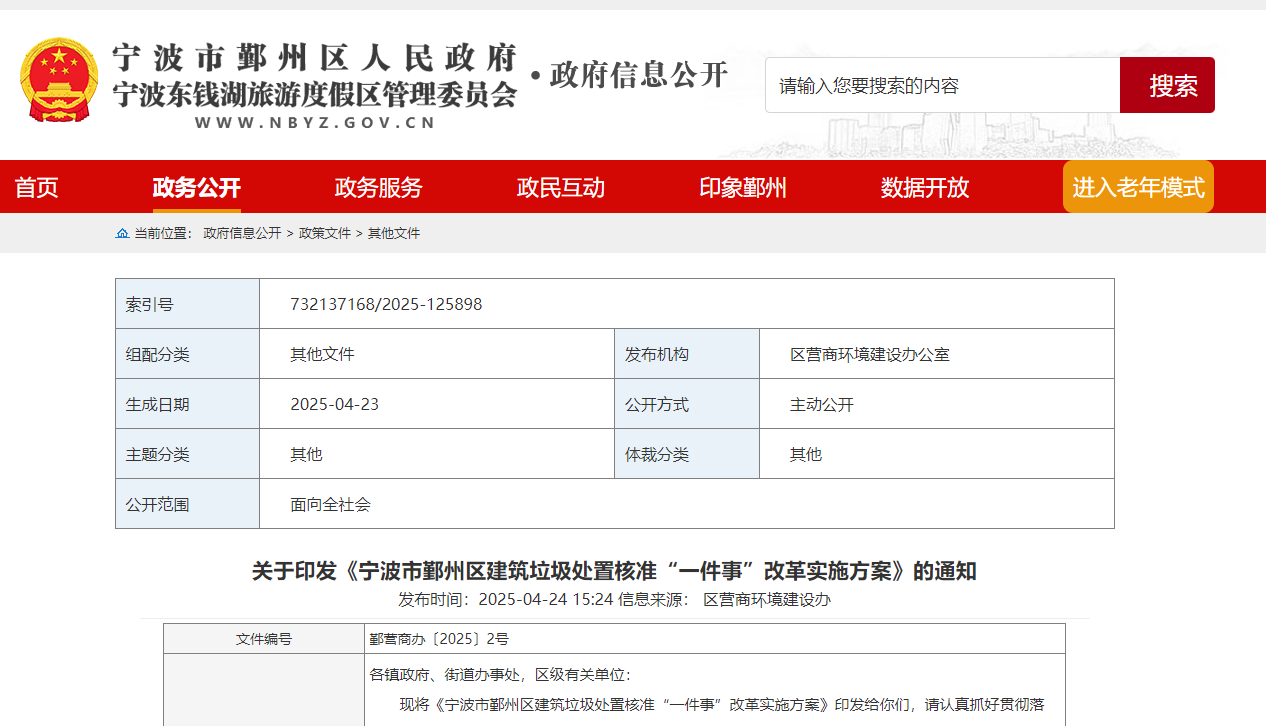Open the 政务服务 menu item
Screen dimensions: 1266x726
378,188
